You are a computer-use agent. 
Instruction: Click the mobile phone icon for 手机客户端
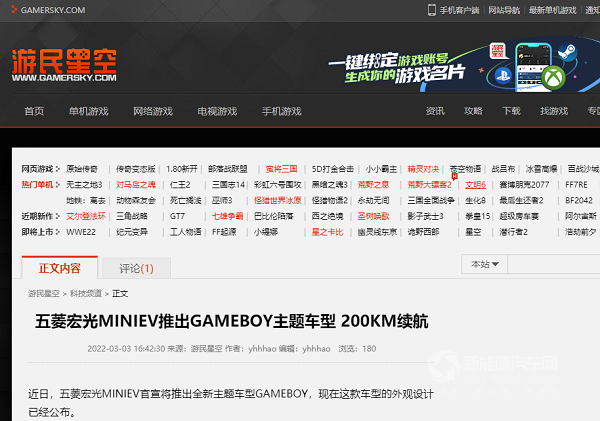432,10
